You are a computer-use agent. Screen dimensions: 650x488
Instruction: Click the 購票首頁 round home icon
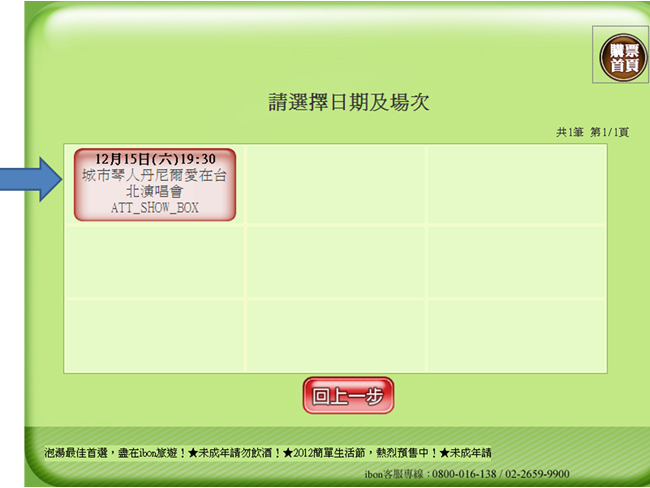point(622,56)
